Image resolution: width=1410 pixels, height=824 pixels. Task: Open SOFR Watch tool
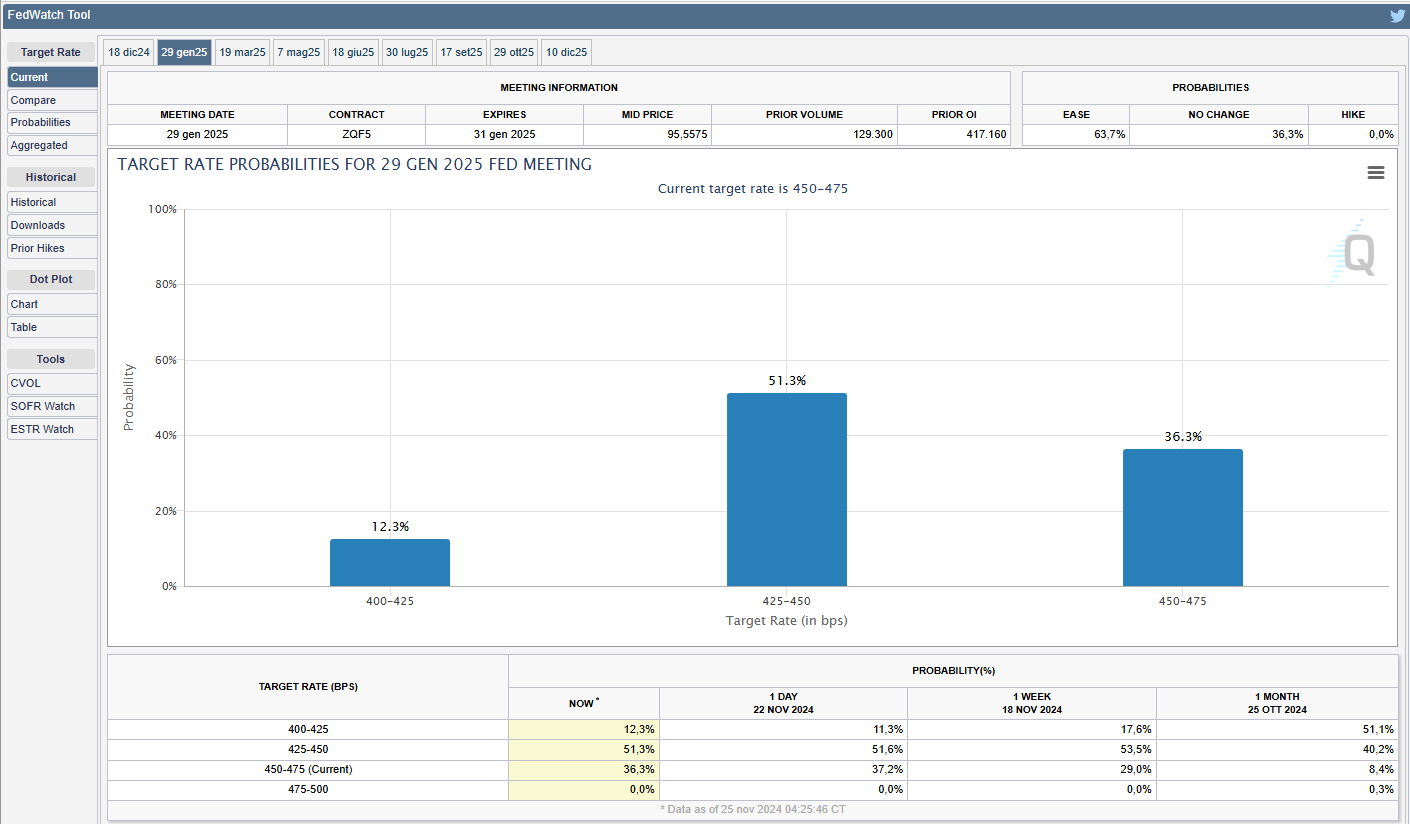point(52,406)
